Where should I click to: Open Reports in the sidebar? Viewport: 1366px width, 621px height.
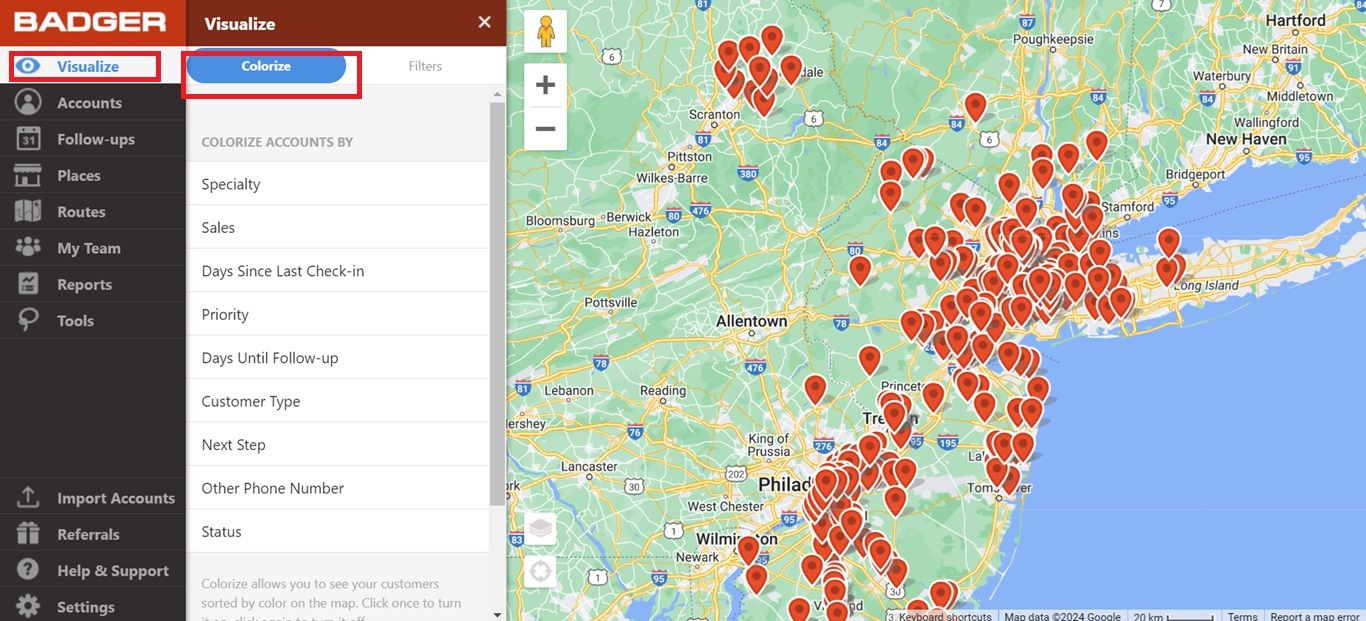93,284
